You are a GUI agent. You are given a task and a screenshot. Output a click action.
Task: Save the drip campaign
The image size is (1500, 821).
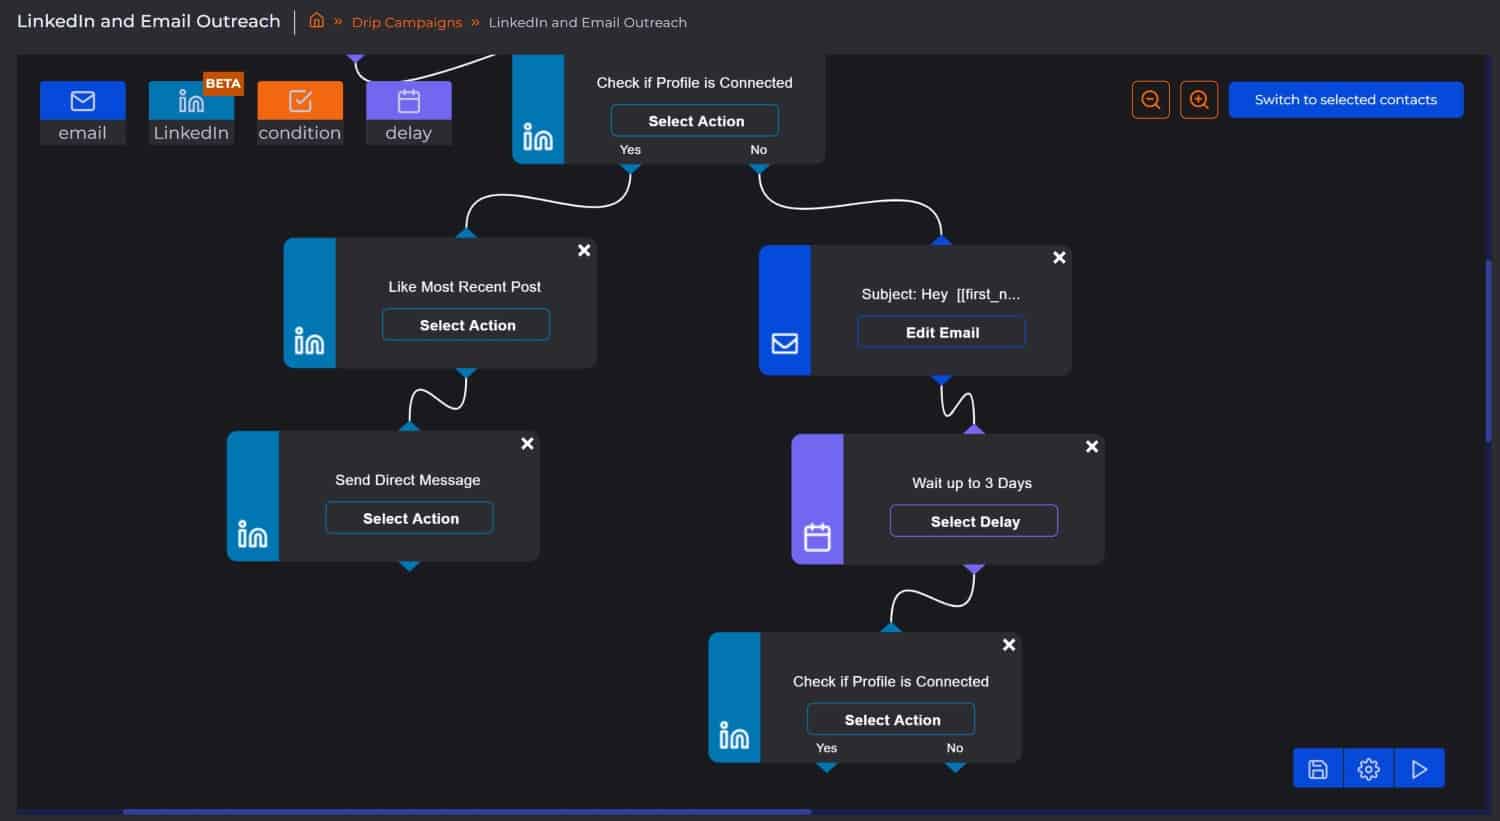(1318, 769)
